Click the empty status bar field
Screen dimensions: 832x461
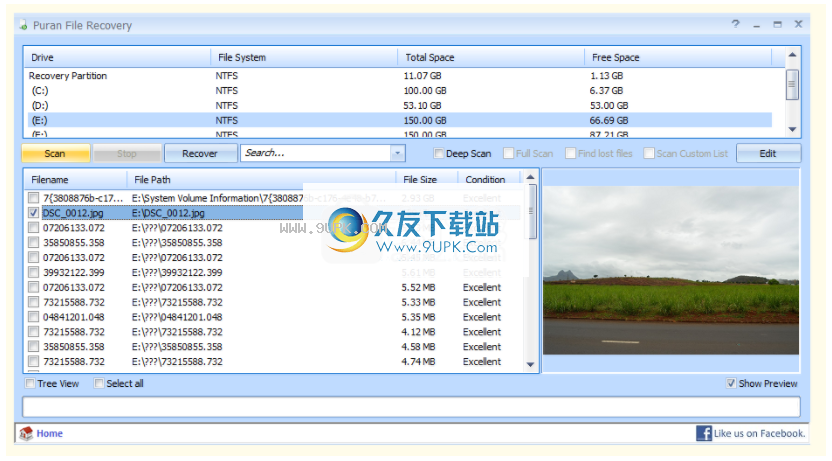point(411,407)
